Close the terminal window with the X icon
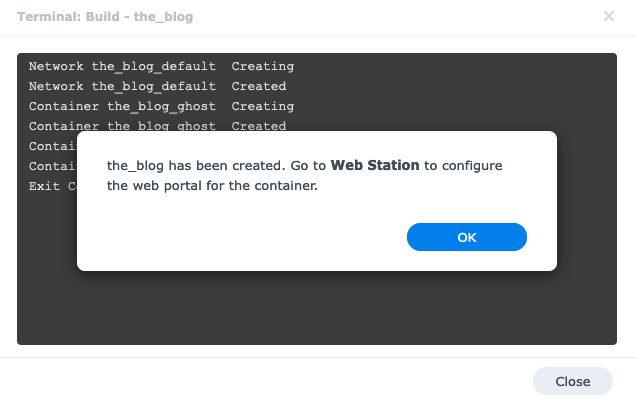 pyautogui.click(x=609, y=16)
